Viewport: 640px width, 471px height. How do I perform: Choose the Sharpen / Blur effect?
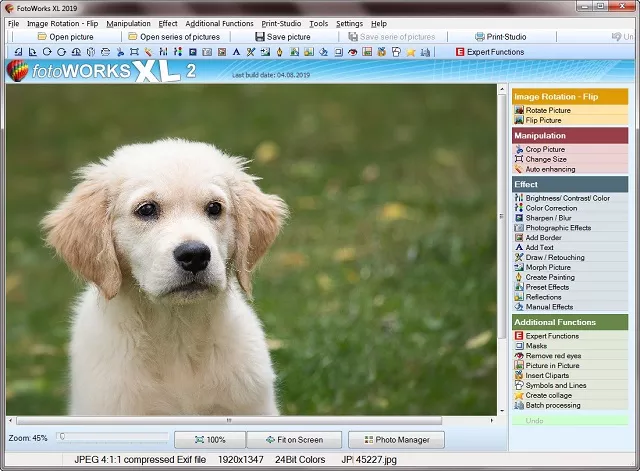click(549, 218)
